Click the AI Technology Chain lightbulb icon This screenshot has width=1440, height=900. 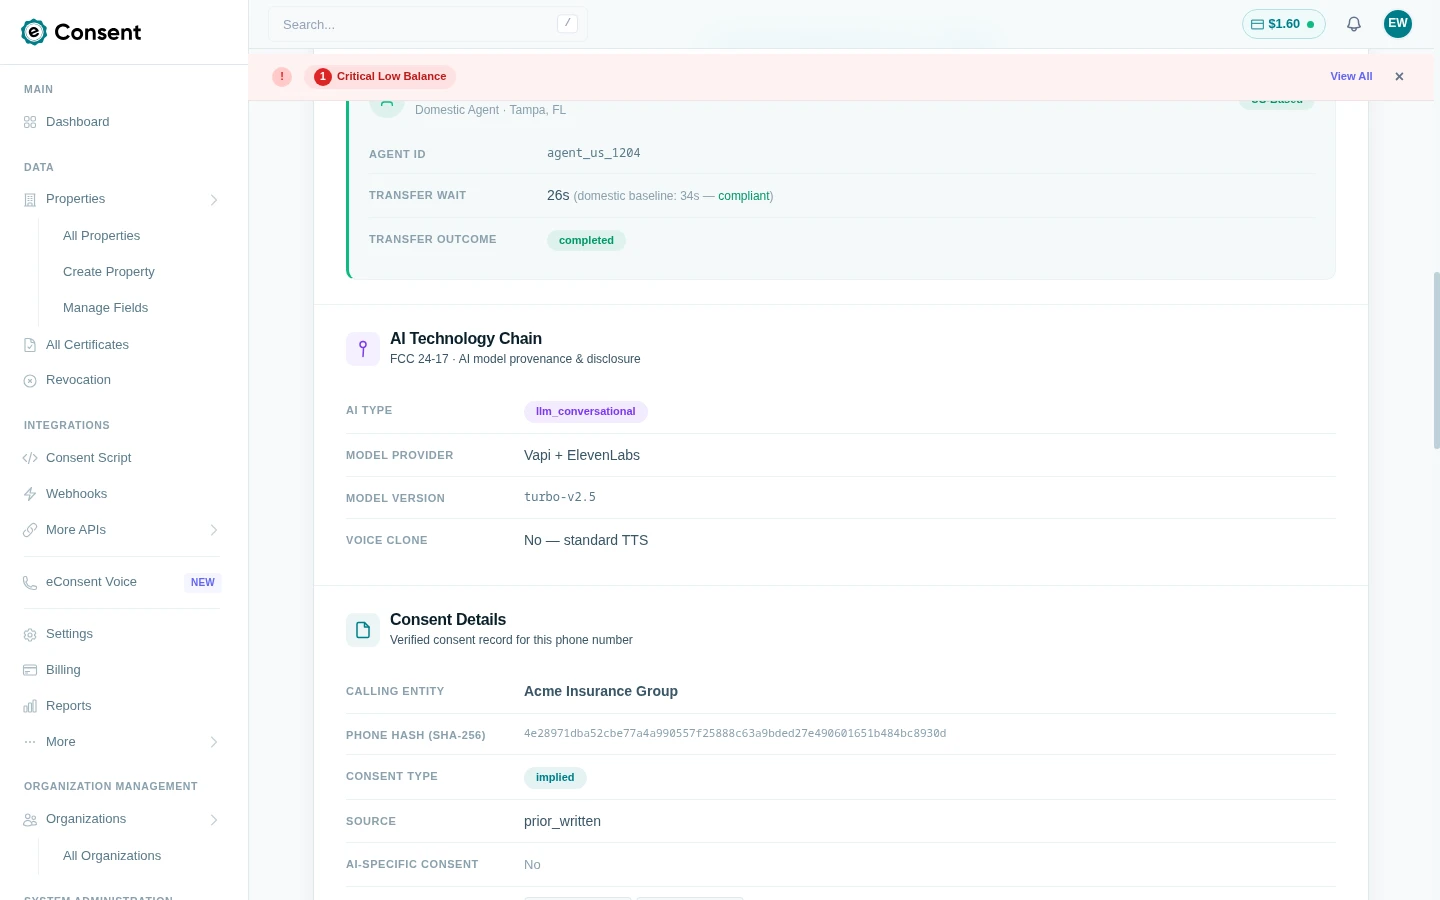click(x=362, y=348)
